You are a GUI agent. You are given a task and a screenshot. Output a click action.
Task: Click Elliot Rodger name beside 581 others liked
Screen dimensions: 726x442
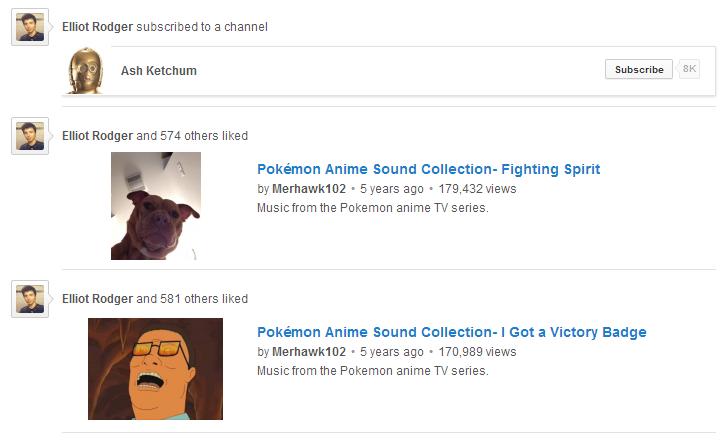(97, 299)
